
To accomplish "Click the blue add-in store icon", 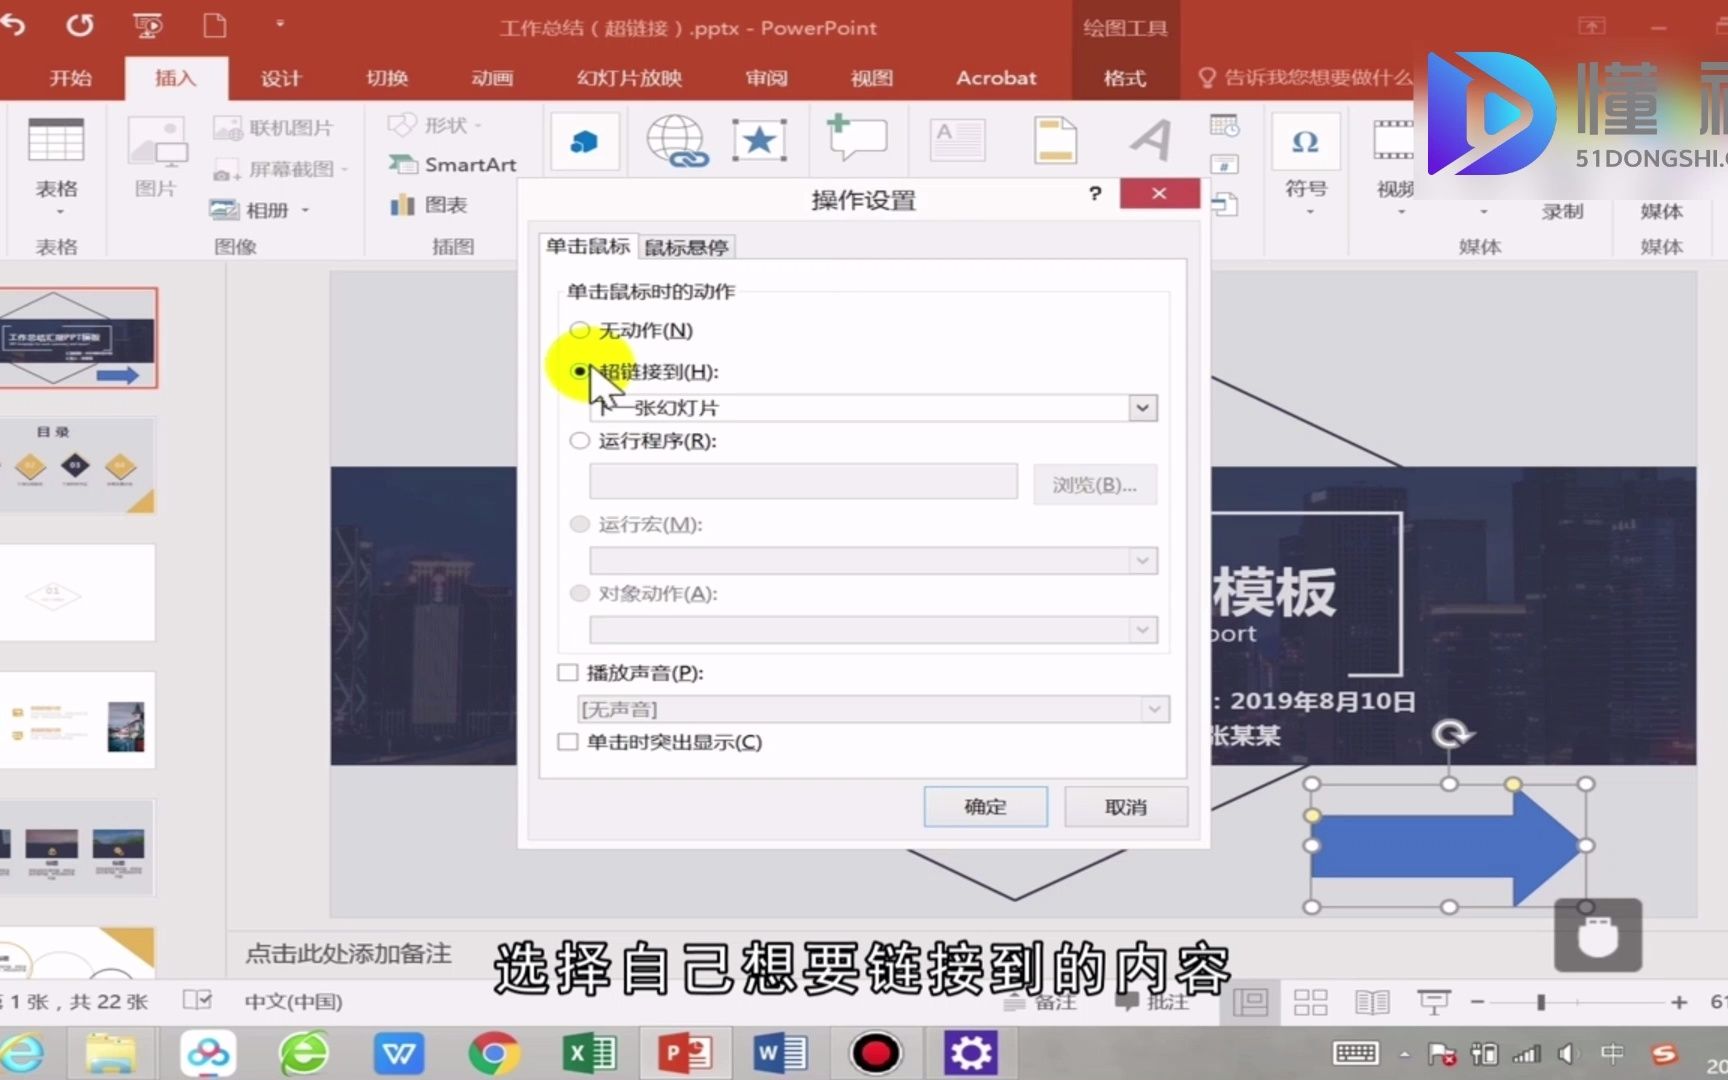I will [x=584, y=141].
